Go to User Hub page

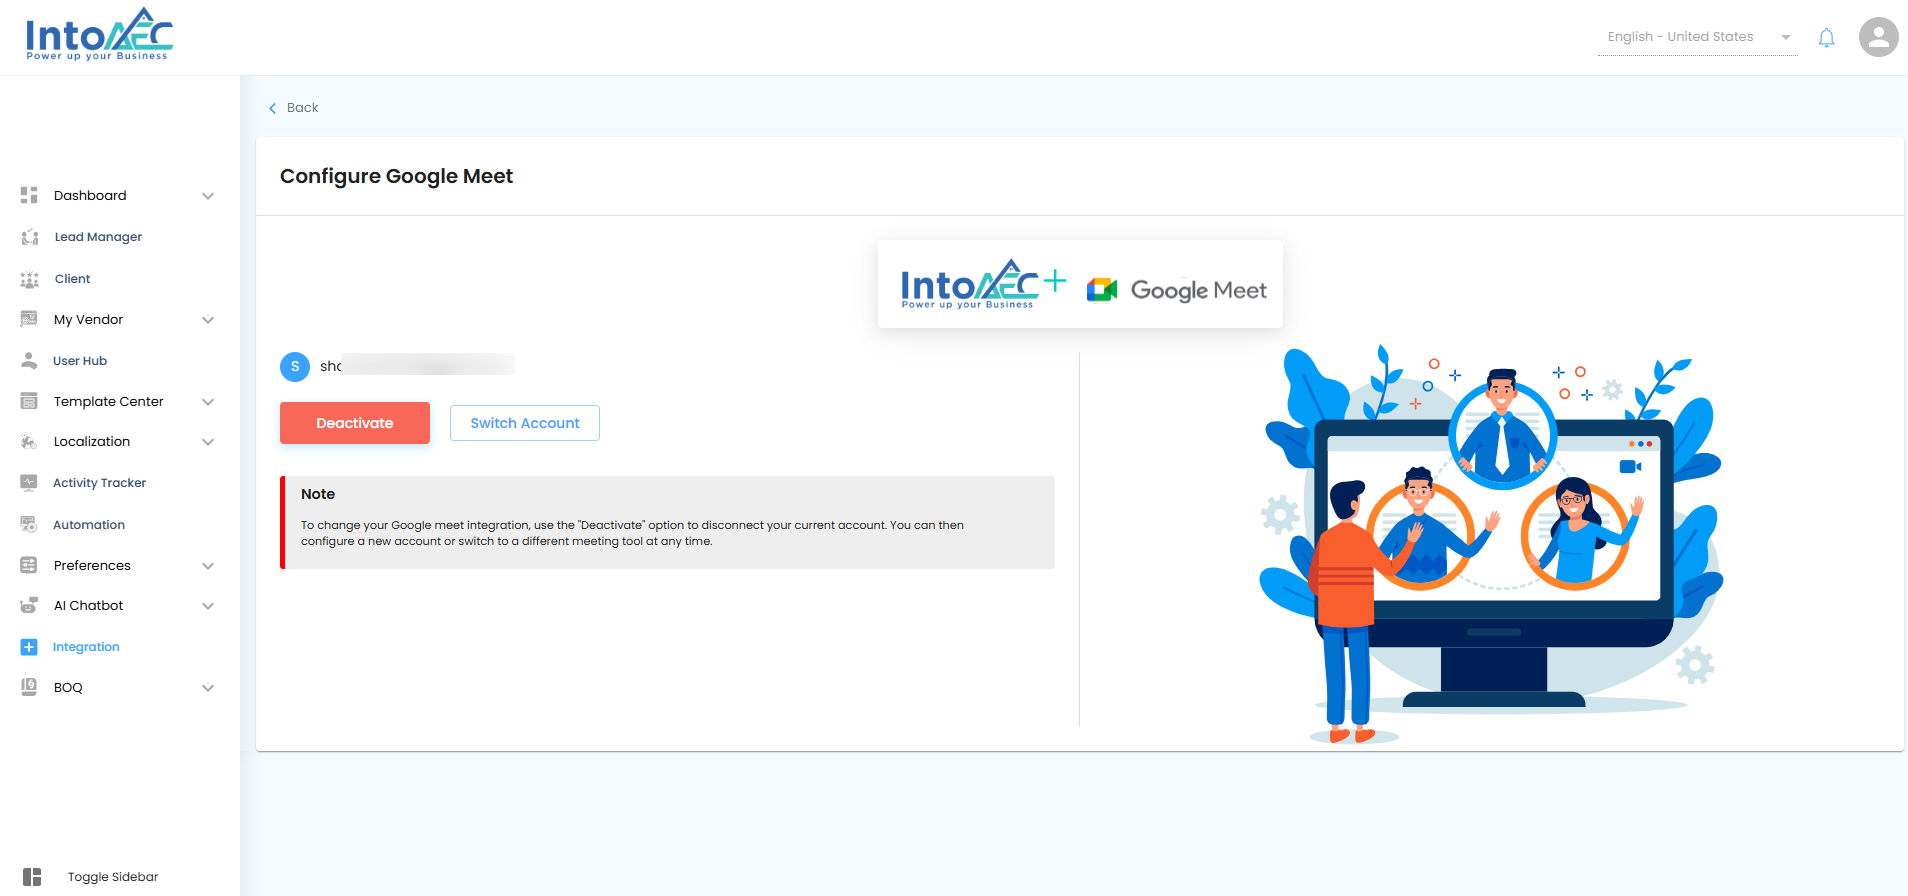pos(80,361)
